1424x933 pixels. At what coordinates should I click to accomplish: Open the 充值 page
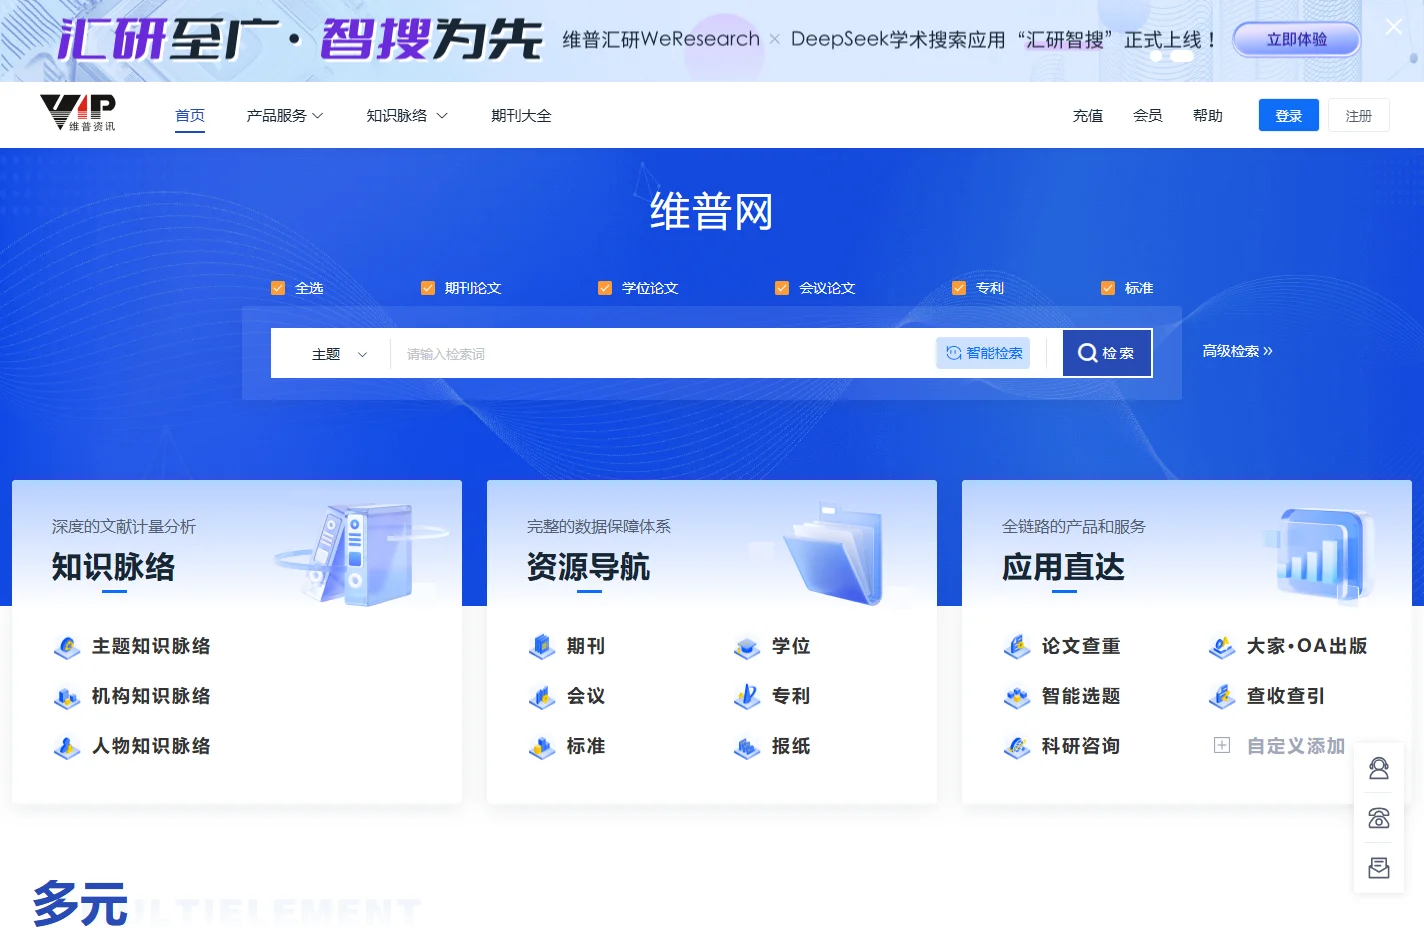tap(1088, 116)
